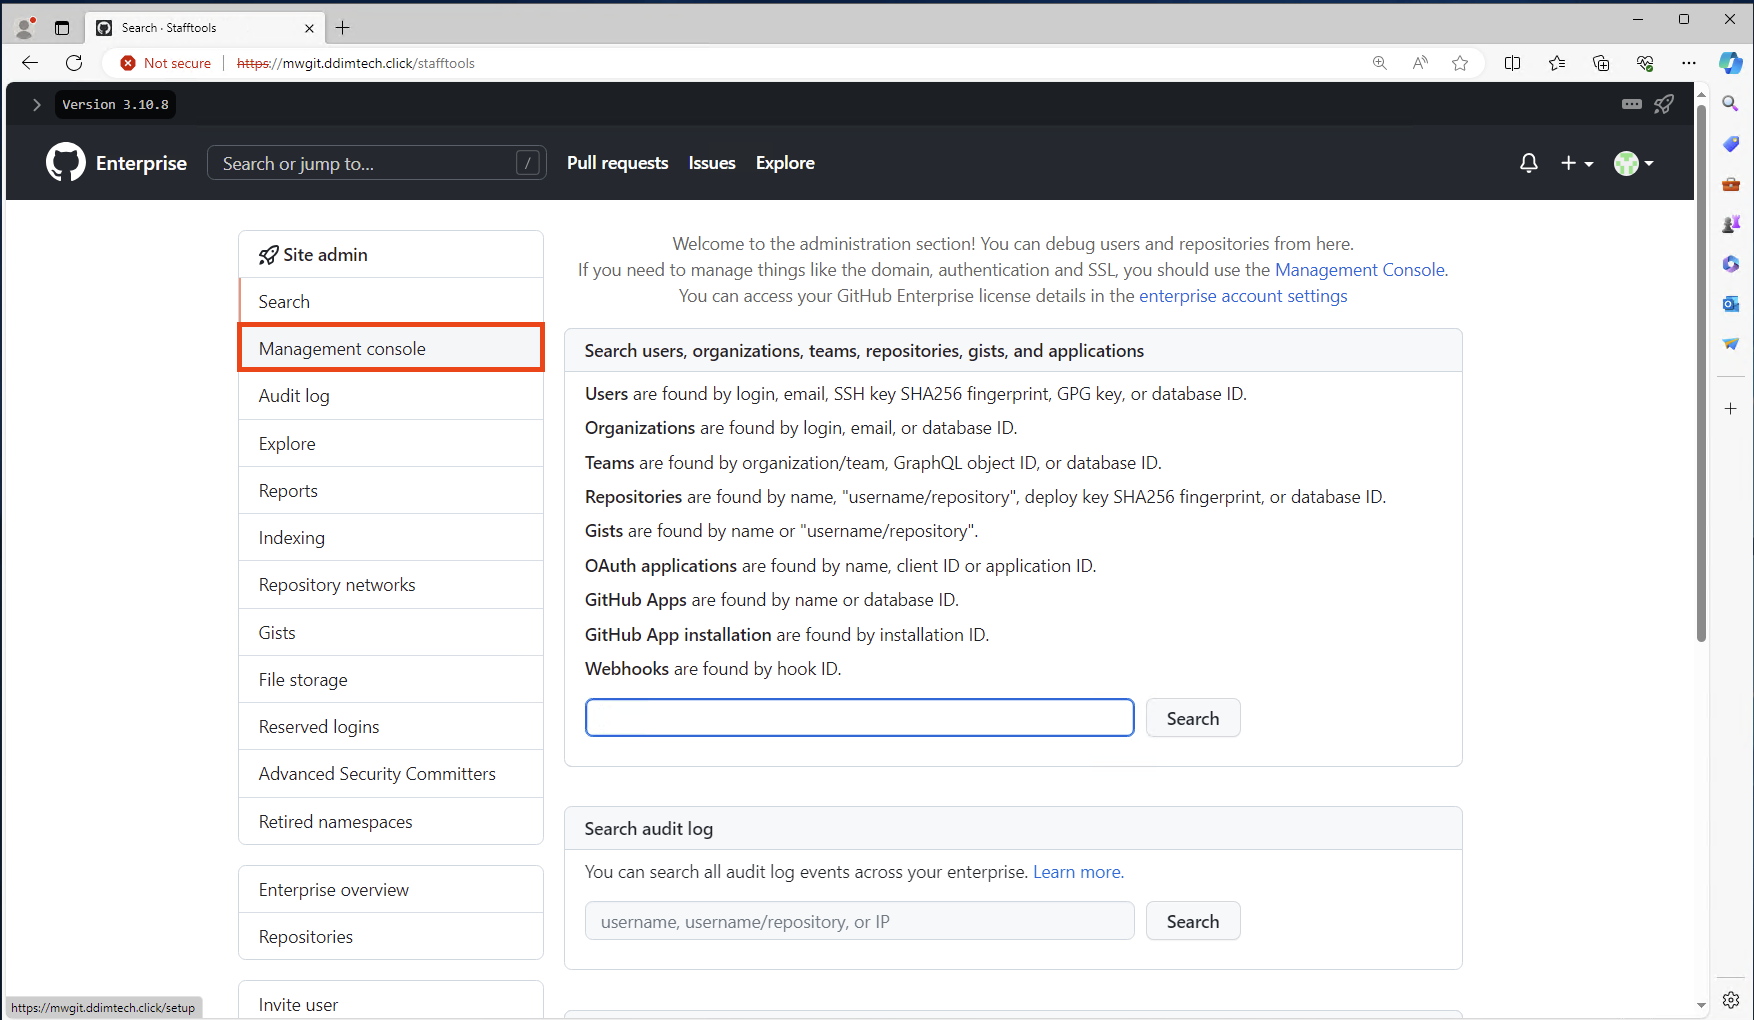The image size is (1754, 1020).
Task: Open Gists in the sidebar
Action: click(391, 632)
